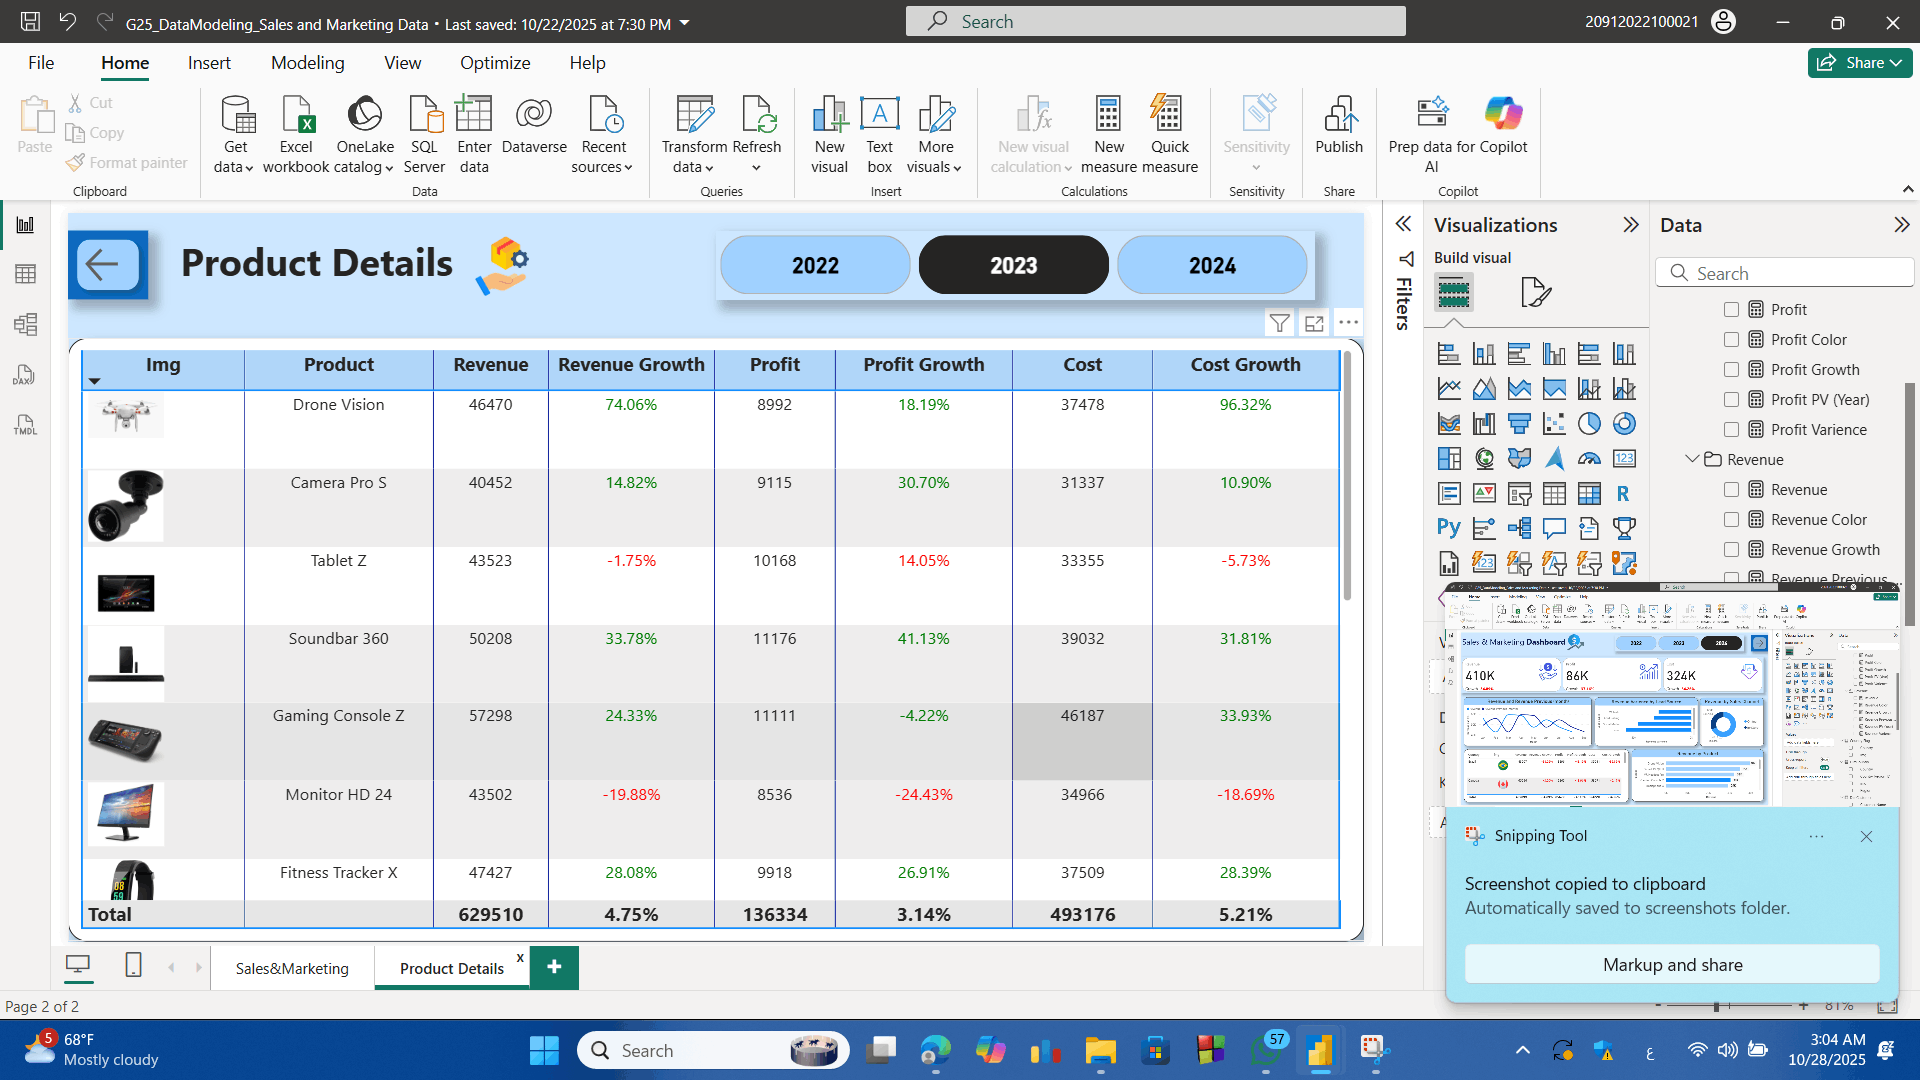Enable the Revenue Growth field
The height and width of the screenshot is (1080, 1920).
pos(1732,549)
